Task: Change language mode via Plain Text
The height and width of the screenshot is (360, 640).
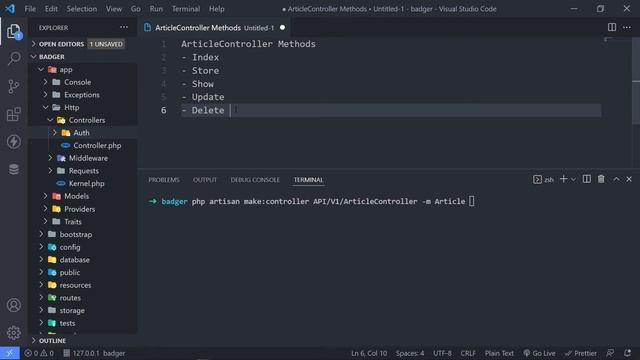Action: [x=499, y=353]
